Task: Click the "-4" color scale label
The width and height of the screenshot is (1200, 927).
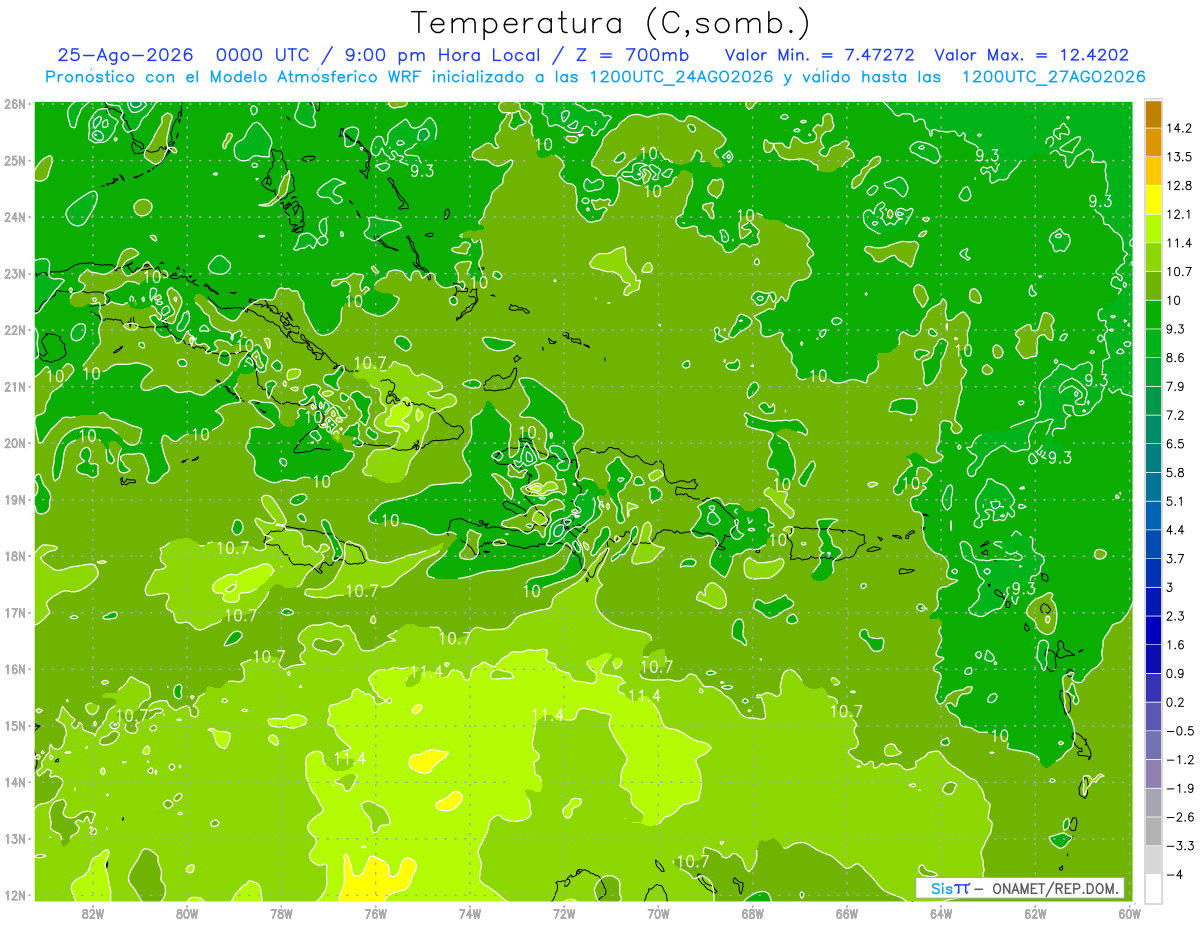Action: [x=1175, y=874]
